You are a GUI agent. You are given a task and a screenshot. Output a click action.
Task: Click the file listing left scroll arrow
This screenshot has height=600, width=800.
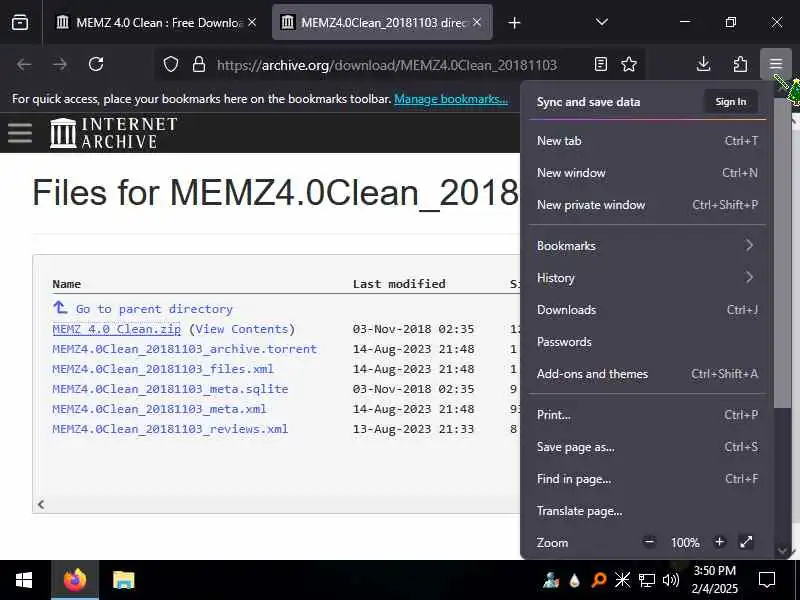tap(41, 505)
